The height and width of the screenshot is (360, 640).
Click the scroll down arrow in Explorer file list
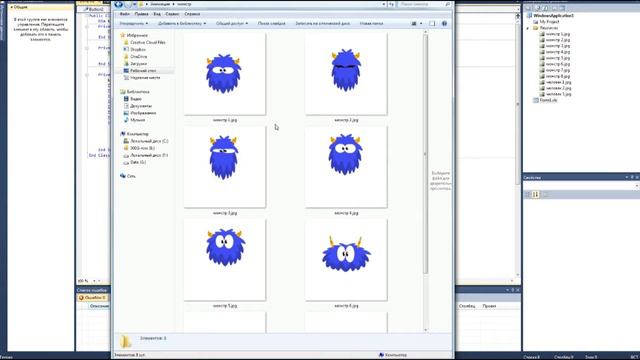point(426,330)
